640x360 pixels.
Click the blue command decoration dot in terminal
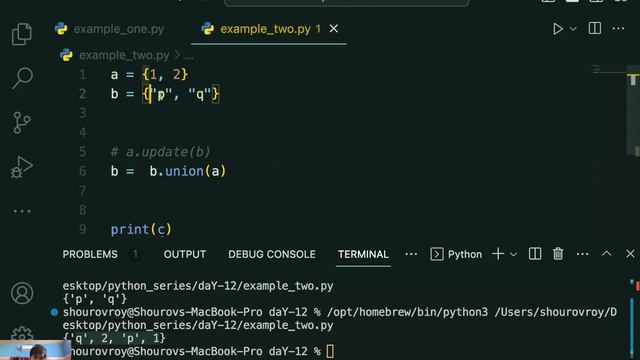pos(54,312)
